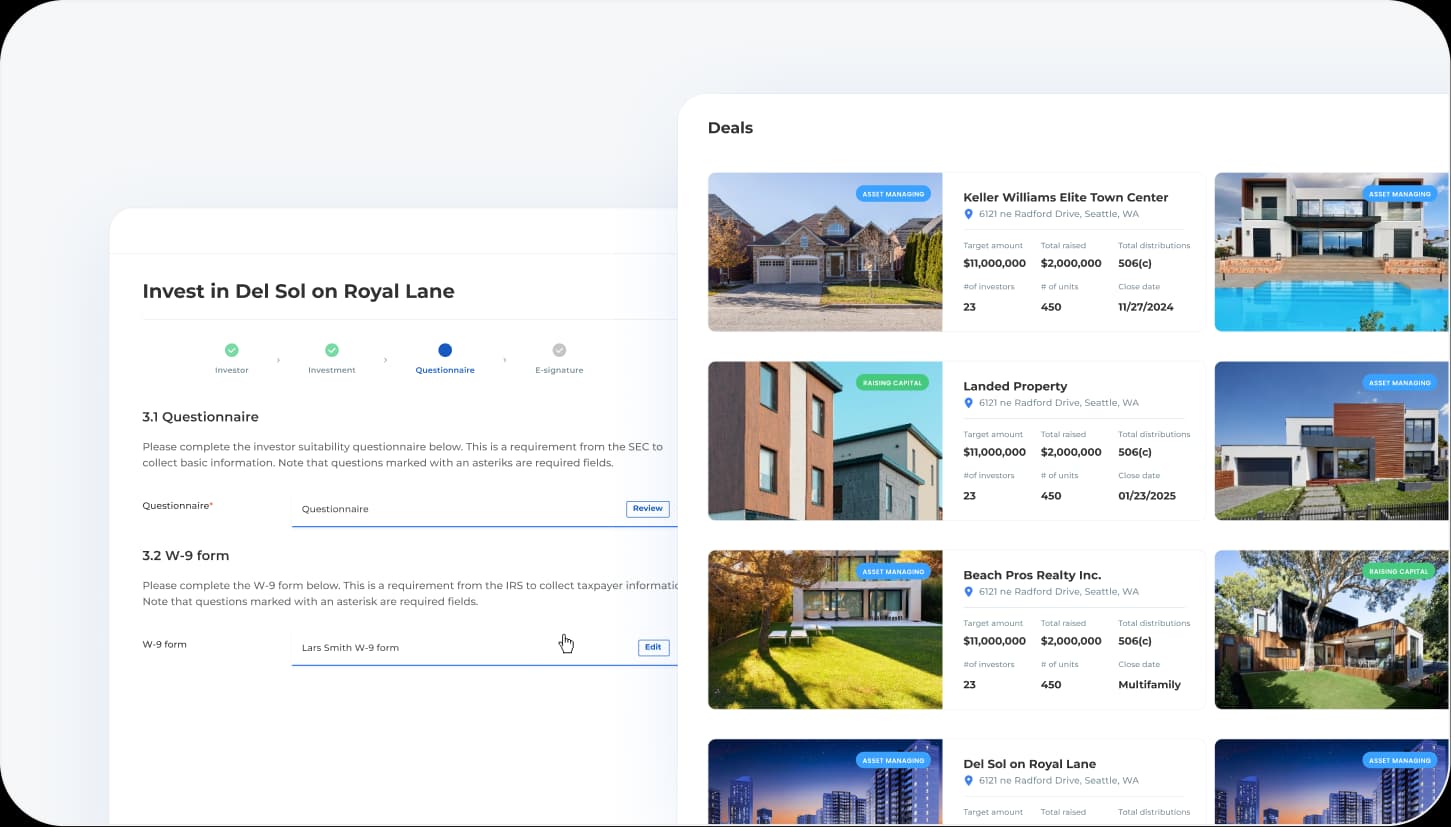Click the green checkmark icon on the Investor step
This screenshot has height=827, width=1451.
(232, 351)
